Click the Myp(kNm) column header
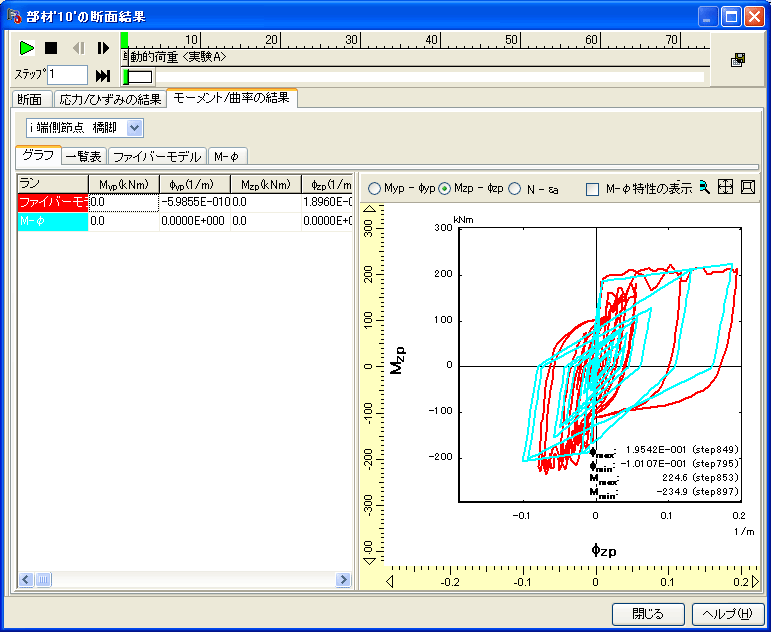771x632 pixels. pos(124,183)
